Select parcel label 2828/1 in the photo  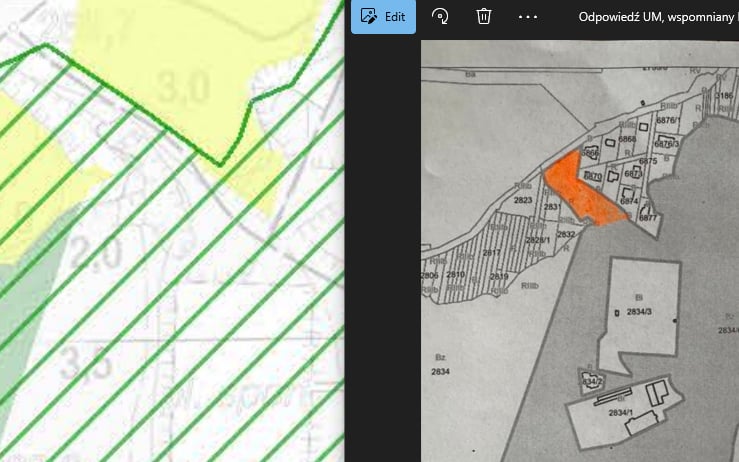(538, 240)
